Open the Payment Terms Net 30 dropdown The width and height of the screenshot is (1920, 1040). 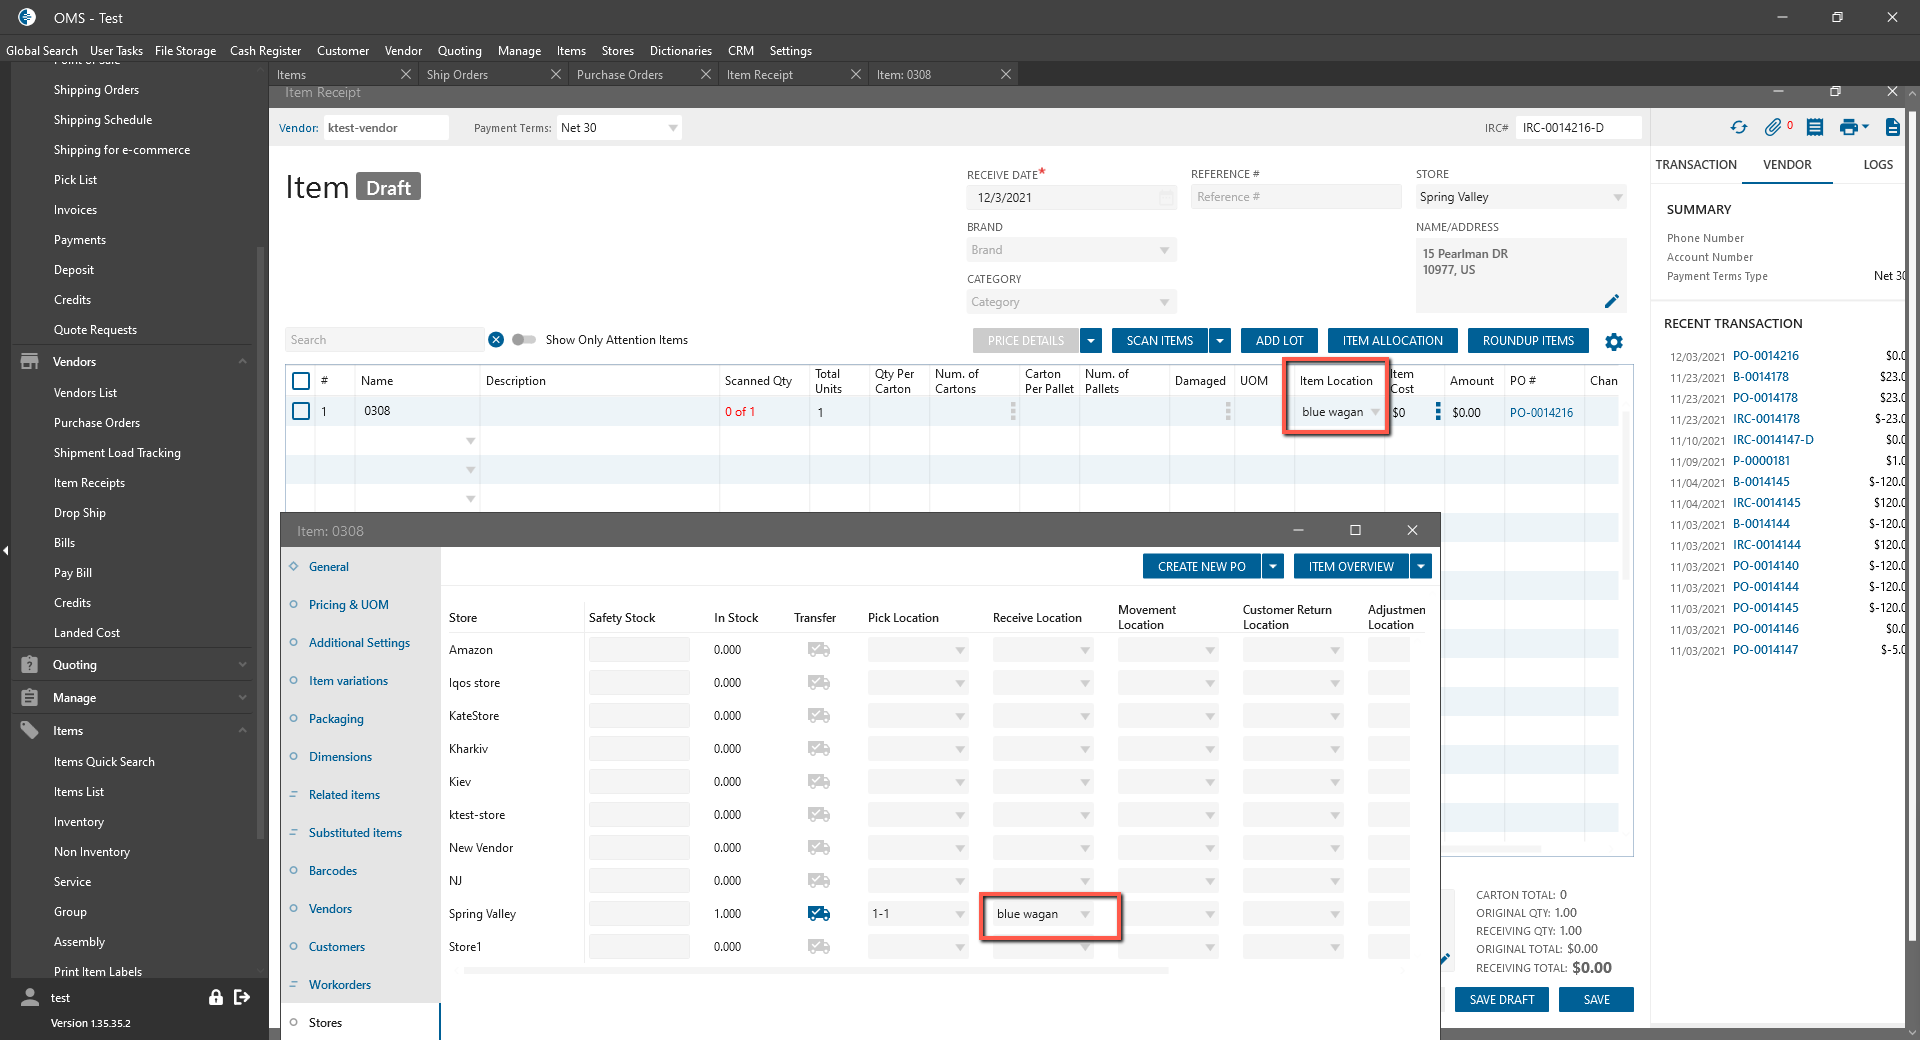pyautogui.click(x=672, y=128)
